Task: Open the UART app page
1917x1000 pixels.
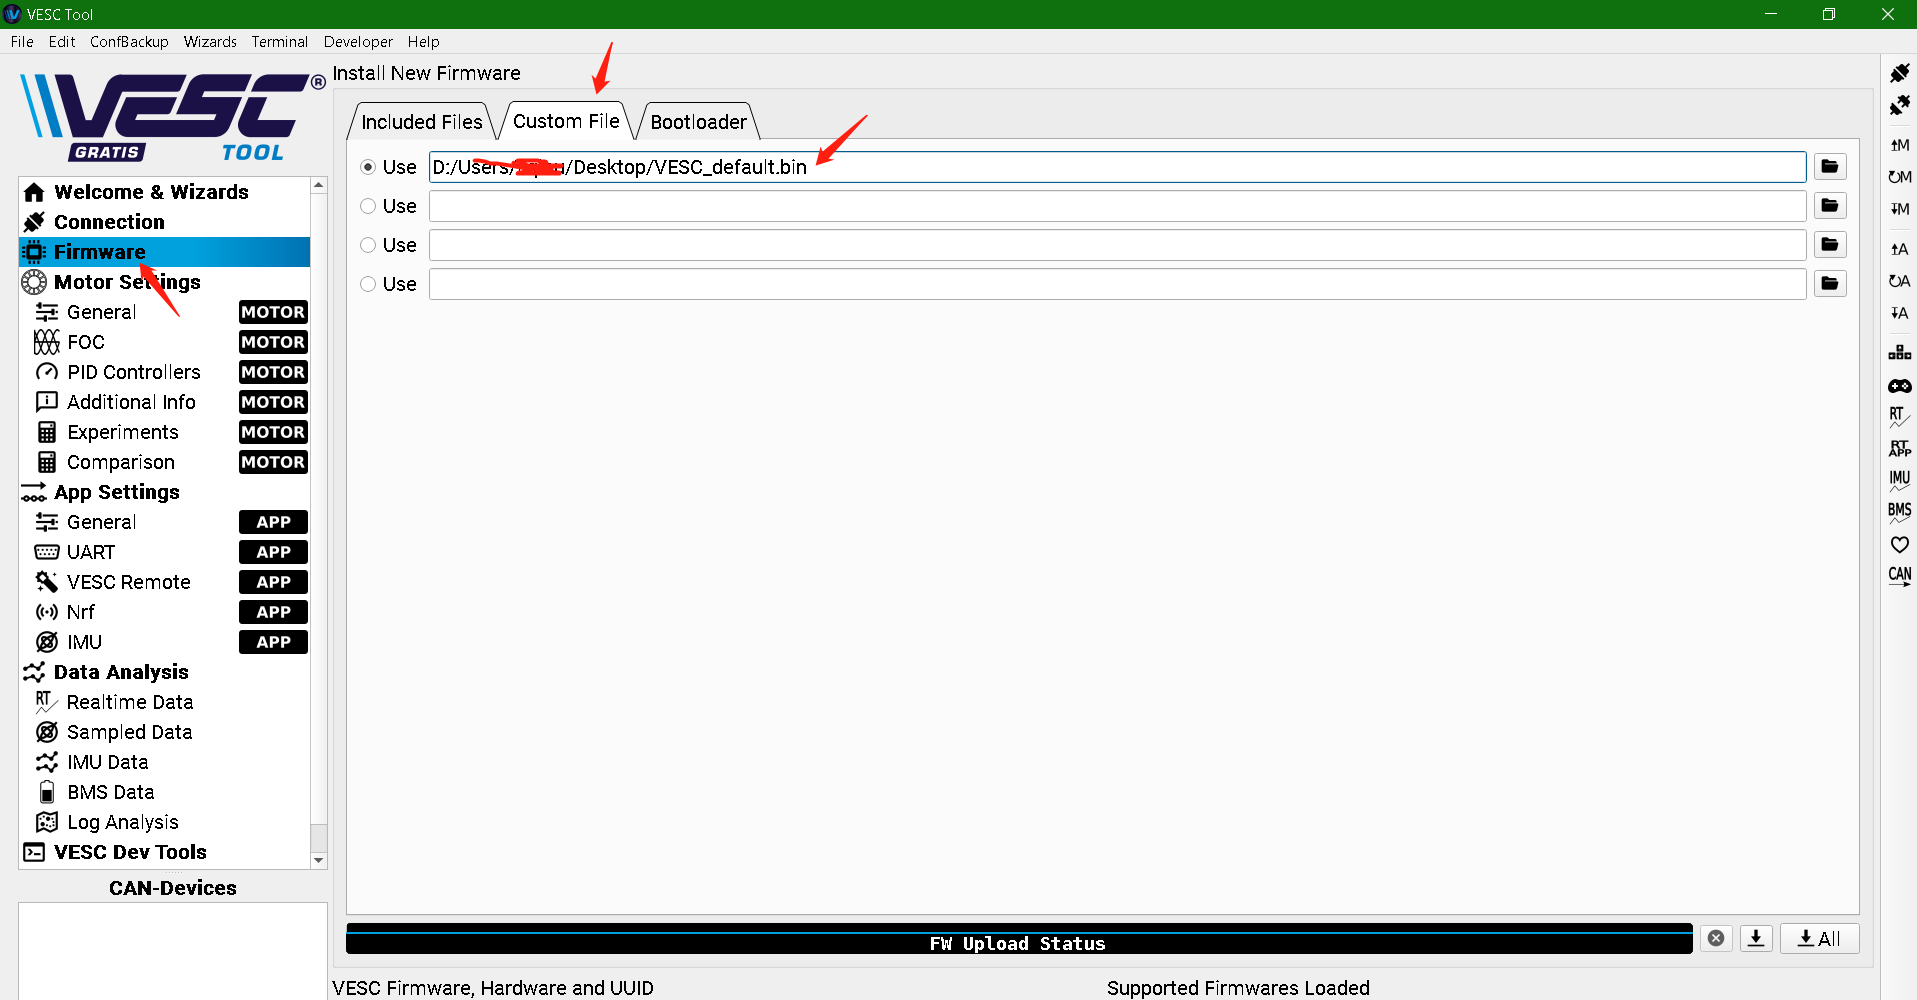Action: (164, 552)
